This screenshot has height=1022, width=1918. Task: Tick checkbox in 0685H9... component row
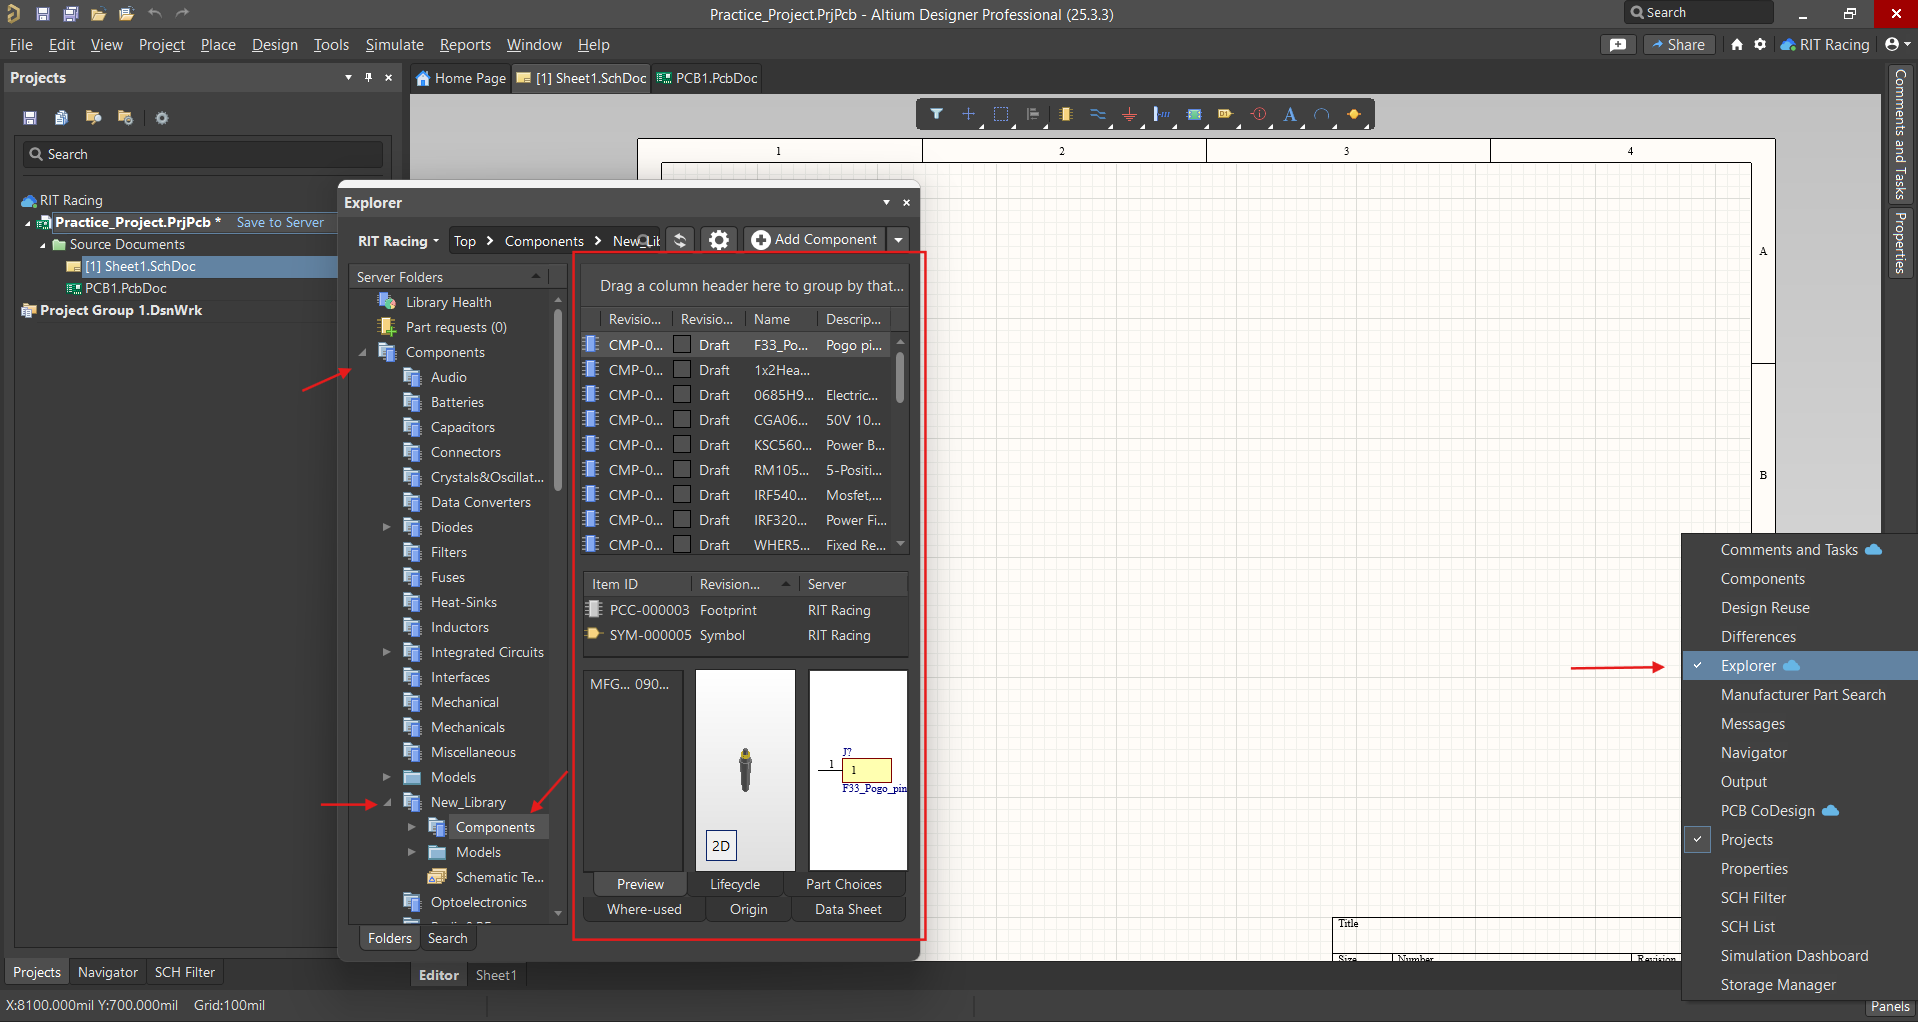[x=682, y=394]
